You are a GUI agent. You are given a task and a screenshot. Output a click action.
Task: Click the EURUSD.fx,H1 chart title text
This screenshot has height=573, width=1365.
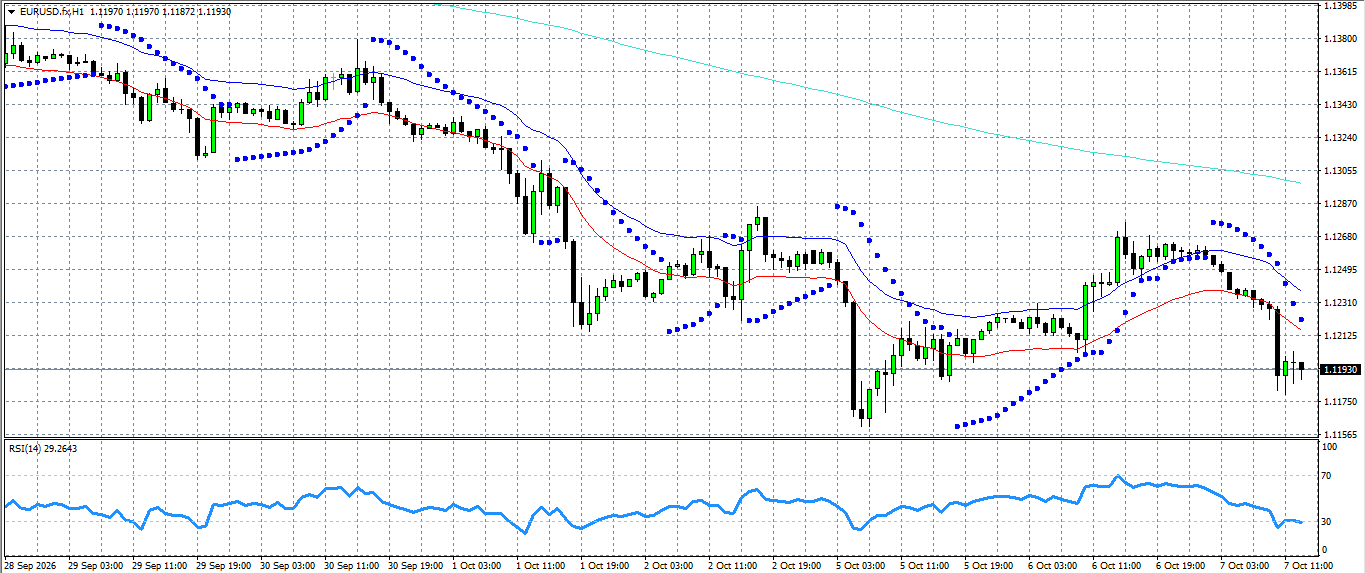[x=51, y=11]
